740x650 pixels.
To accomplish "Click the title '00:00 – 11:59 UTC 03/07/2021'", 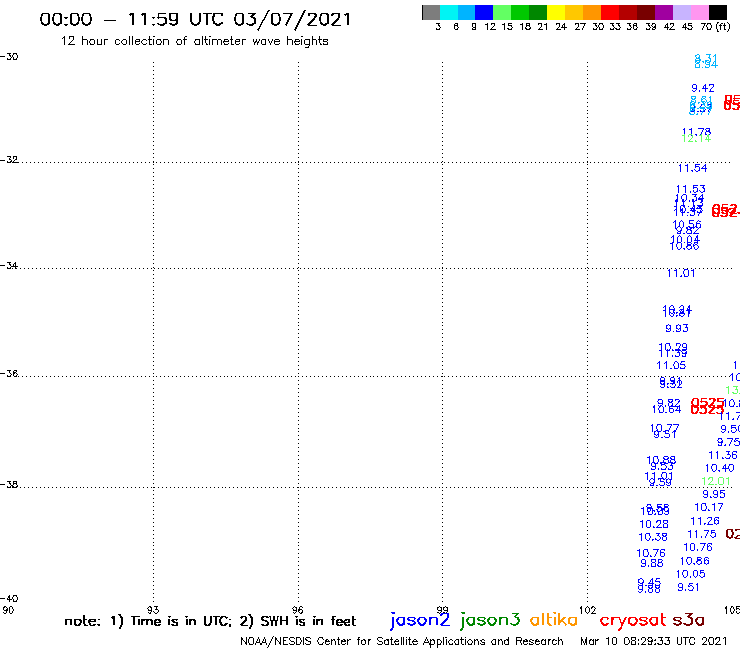I will [x=195, y=20].
